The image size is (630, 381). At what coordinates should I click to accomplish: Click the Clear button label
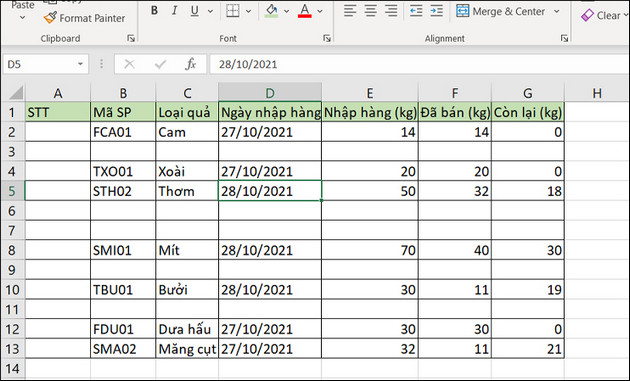click(x=608, y=16)
